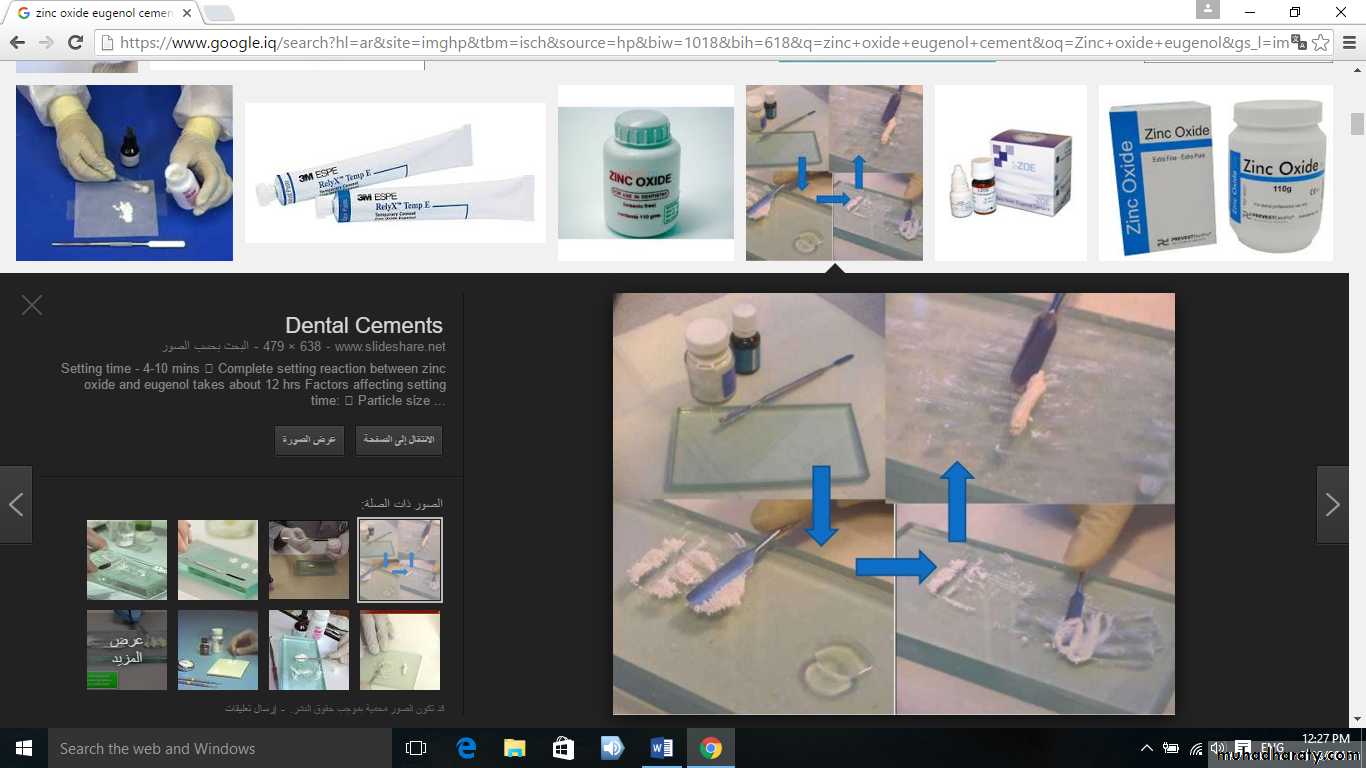Click the Chrome address bar URL field
This screenshot has height=768, width=1366.
point(700,42)
